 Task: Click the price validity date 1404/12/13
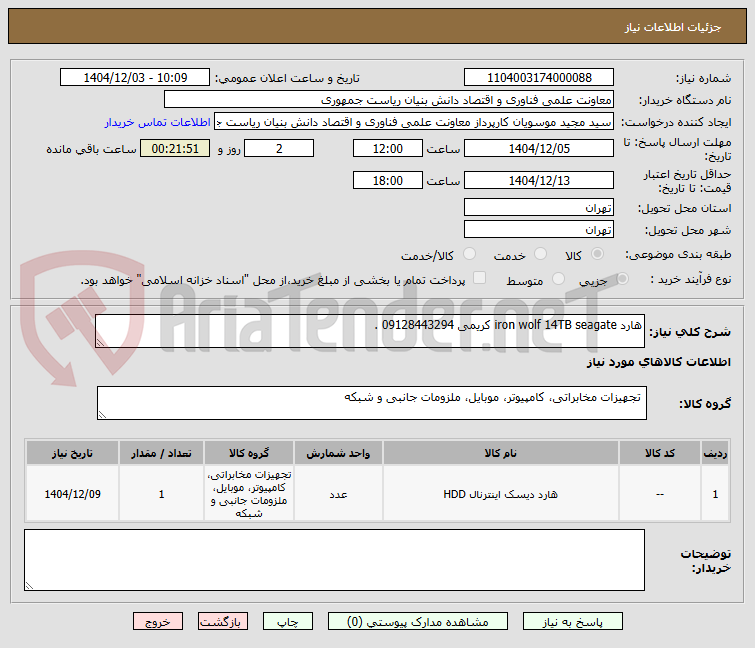pos(539,180)
